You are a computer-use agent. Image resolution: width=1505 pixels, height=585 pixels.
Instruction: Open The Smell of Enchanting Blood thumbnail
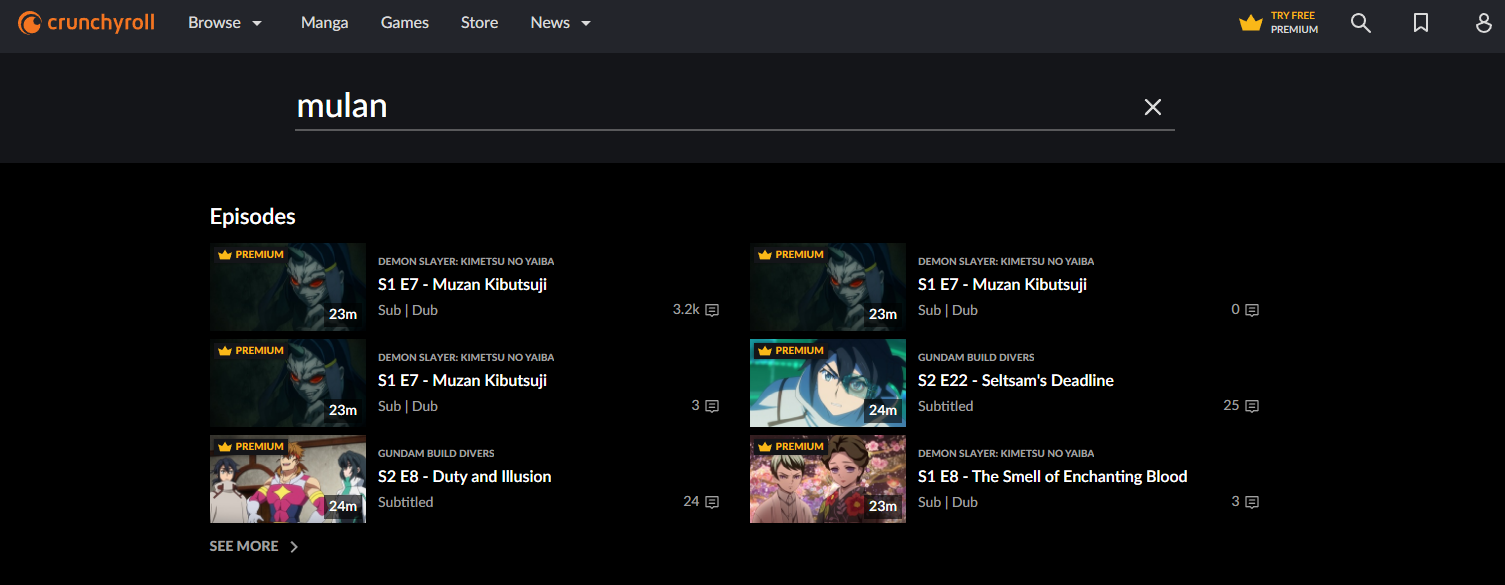[828, 479]
